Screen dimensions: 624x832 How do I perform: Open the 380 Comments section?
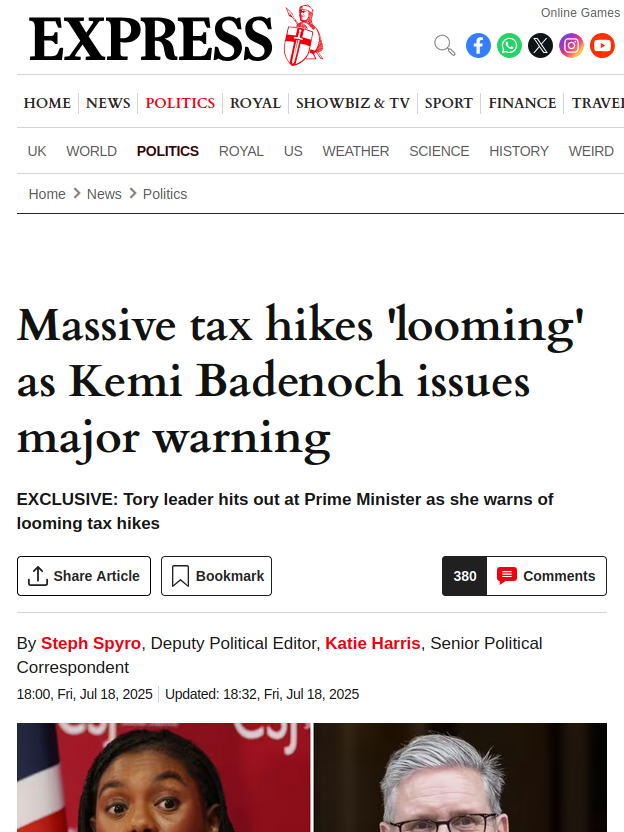[x=524, y=576]
